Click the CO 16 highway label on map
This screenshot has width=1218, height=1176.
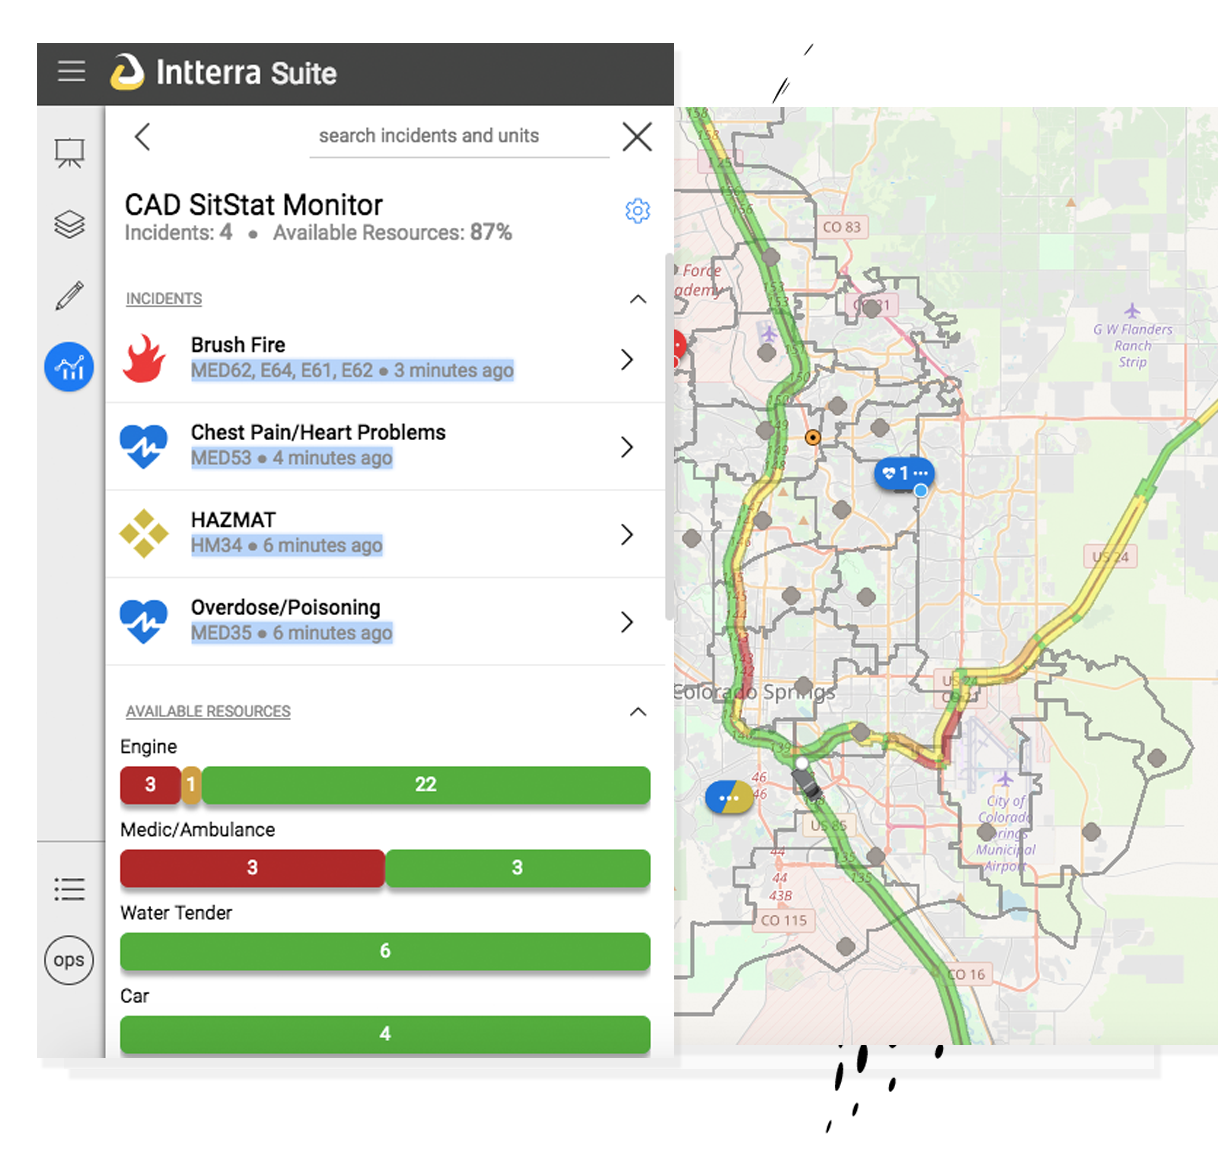point(966,974)
